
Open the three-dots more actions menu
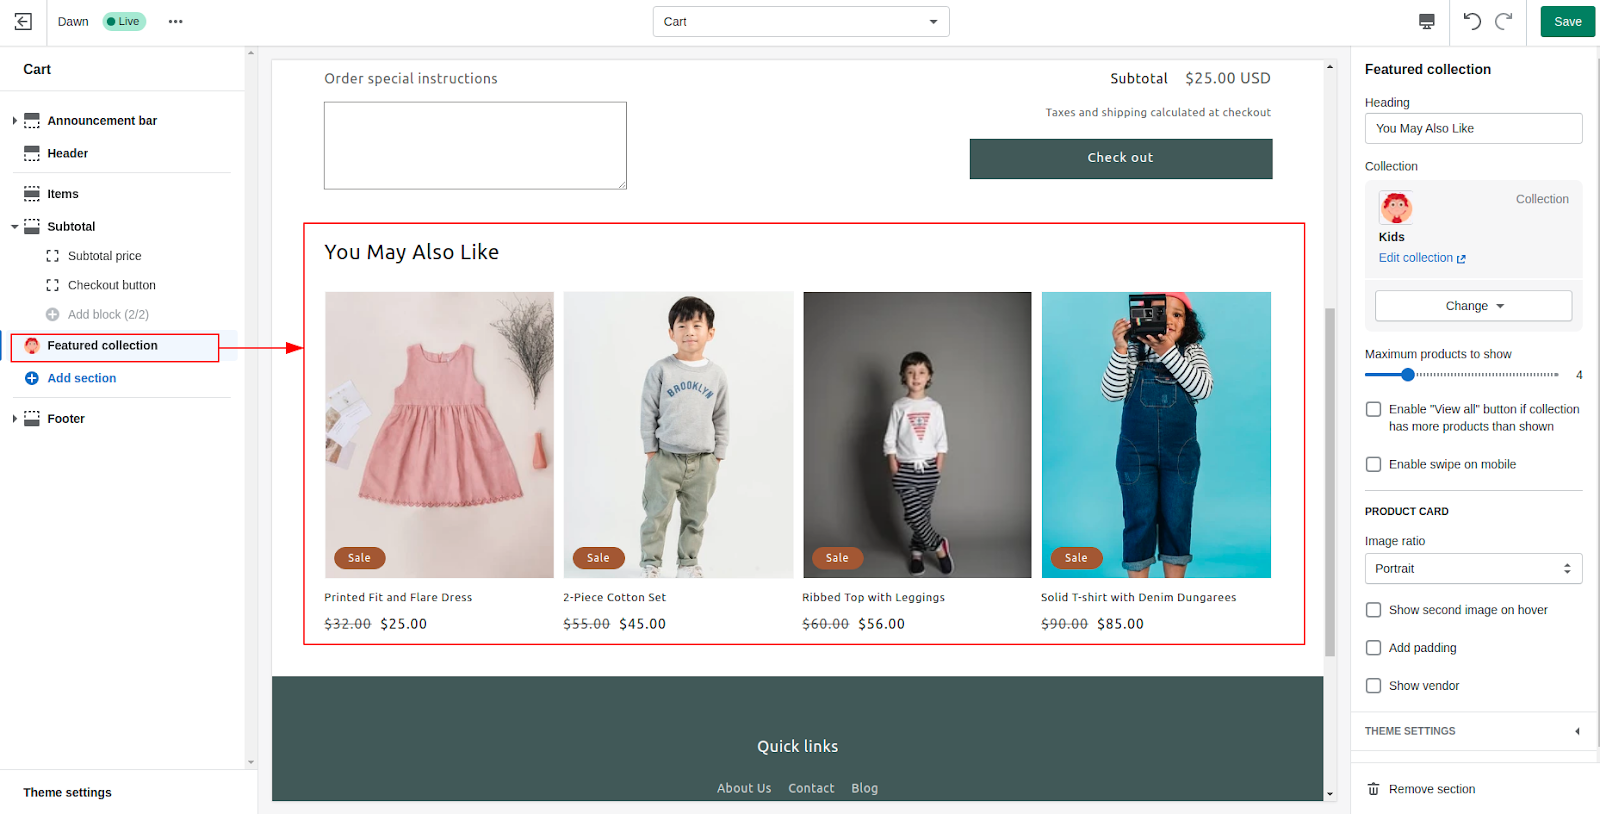[x=176, y=21]
